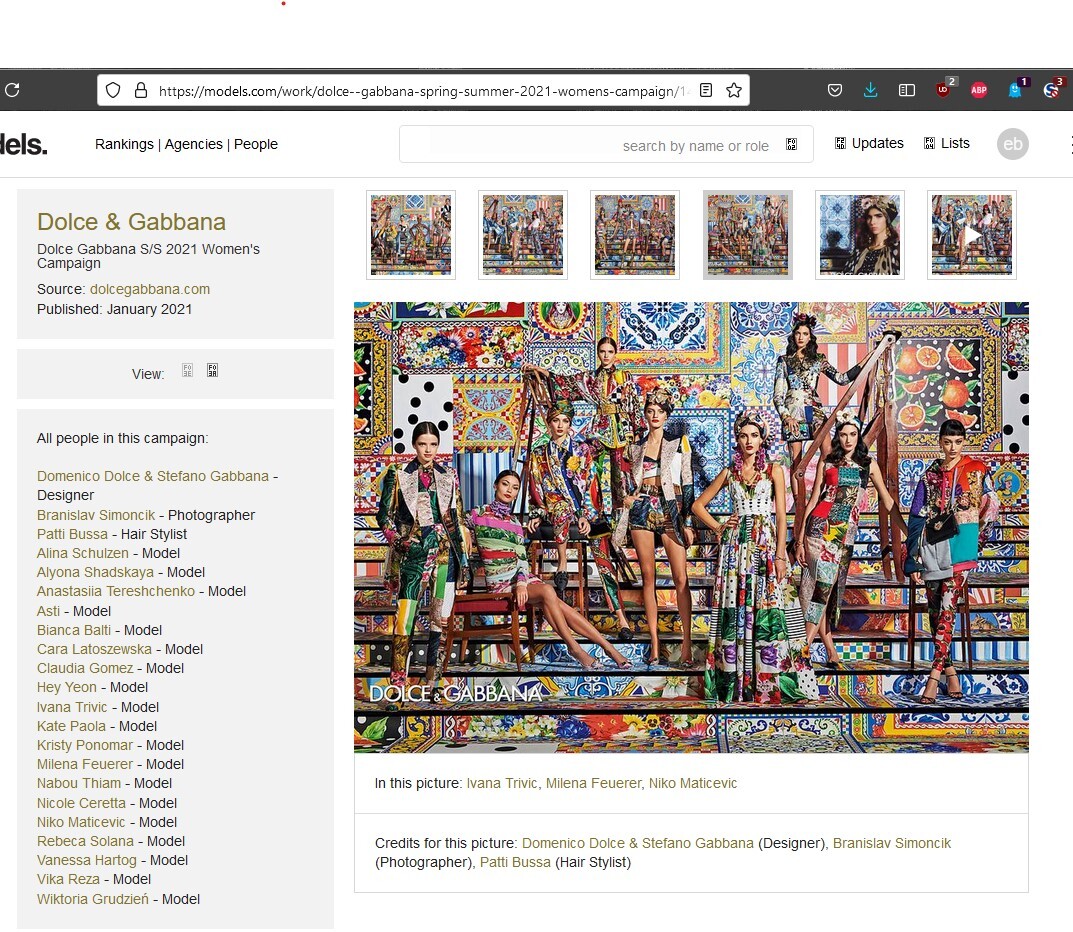Click Niko Maticevic in 'In this picture'

tap(693, 784)
